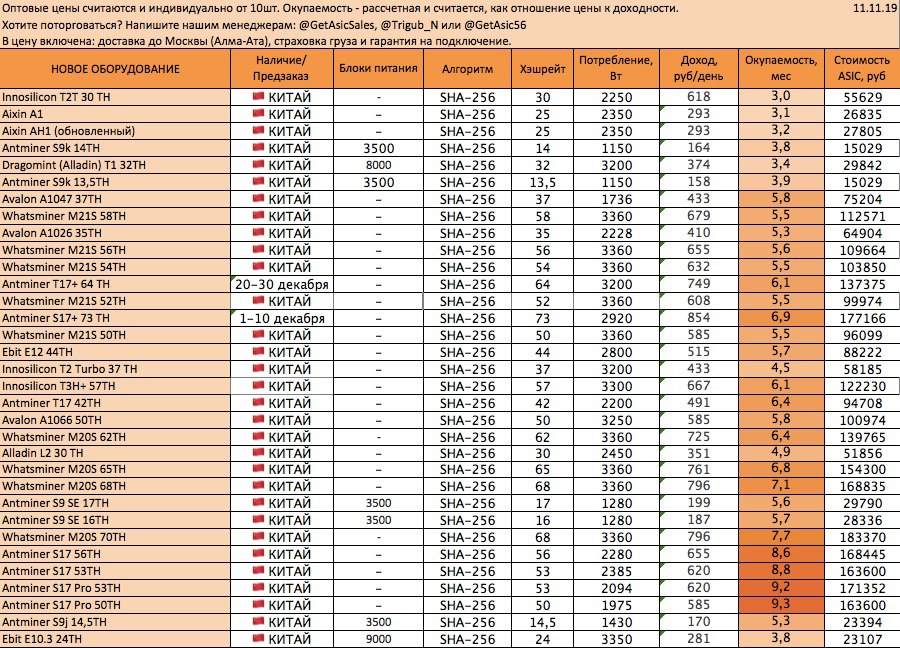Click the flag in Innosilicon T2 Turbo 37 TH row

[x=258, y=368]
